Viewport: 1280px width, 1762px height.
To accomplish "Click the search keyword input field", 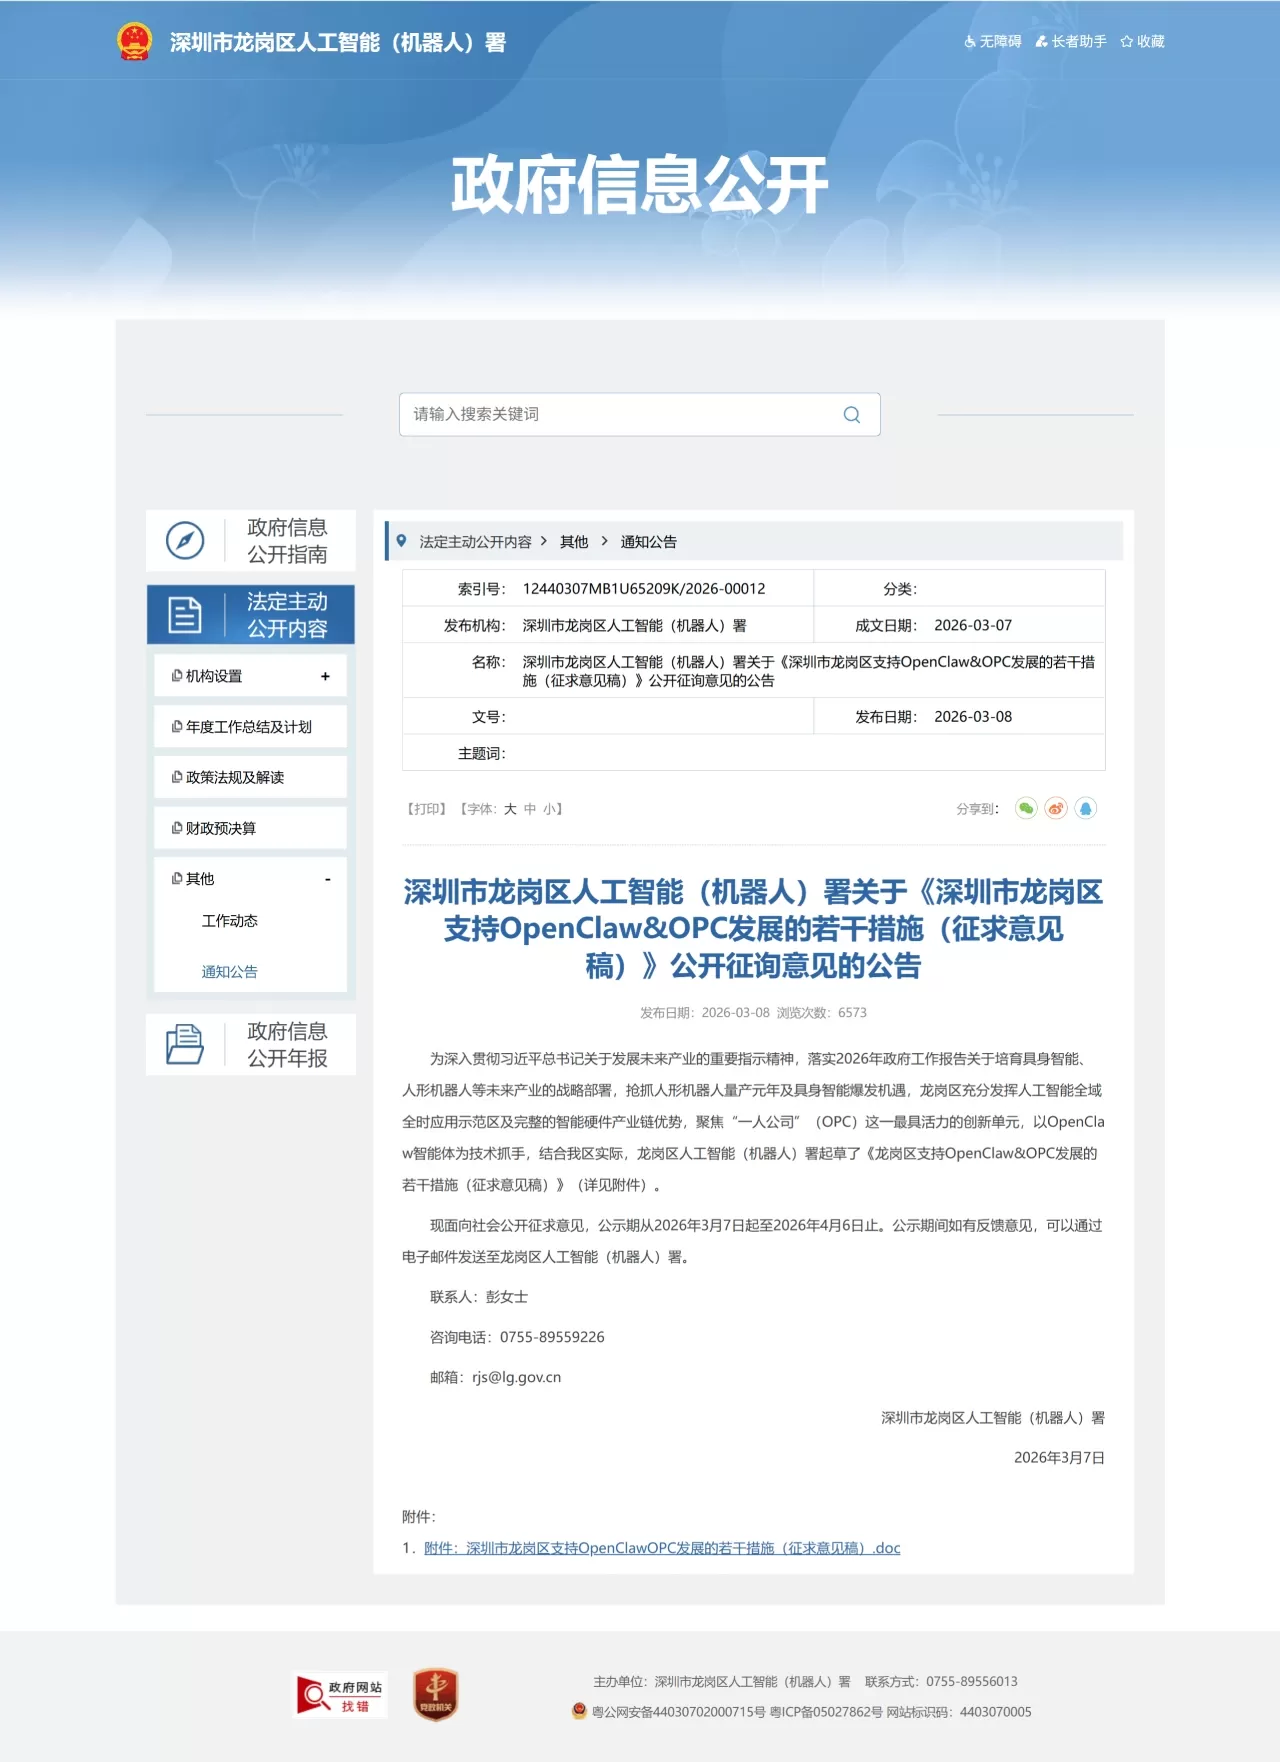I will pyautogui.click(x=640, y=415).
